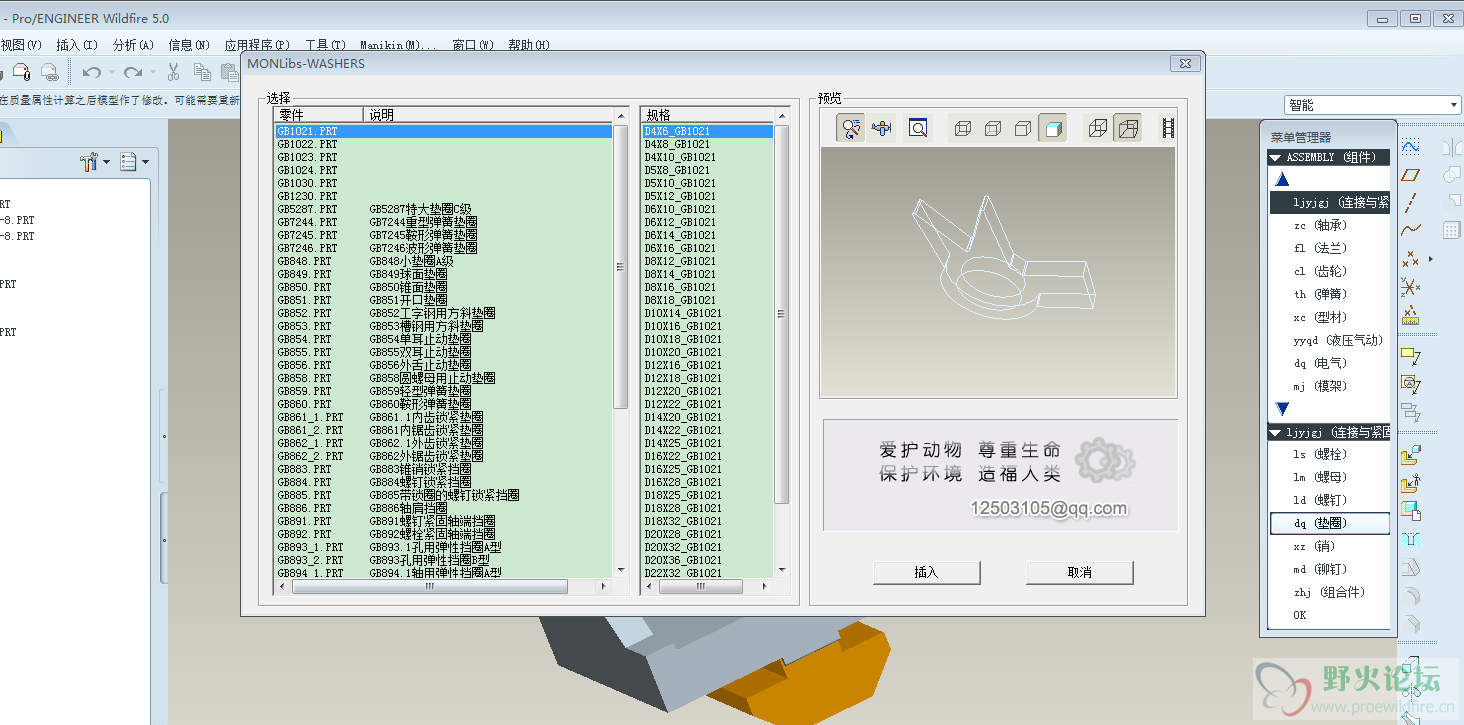Click the film strip icon in preview

coord(1167,128)
